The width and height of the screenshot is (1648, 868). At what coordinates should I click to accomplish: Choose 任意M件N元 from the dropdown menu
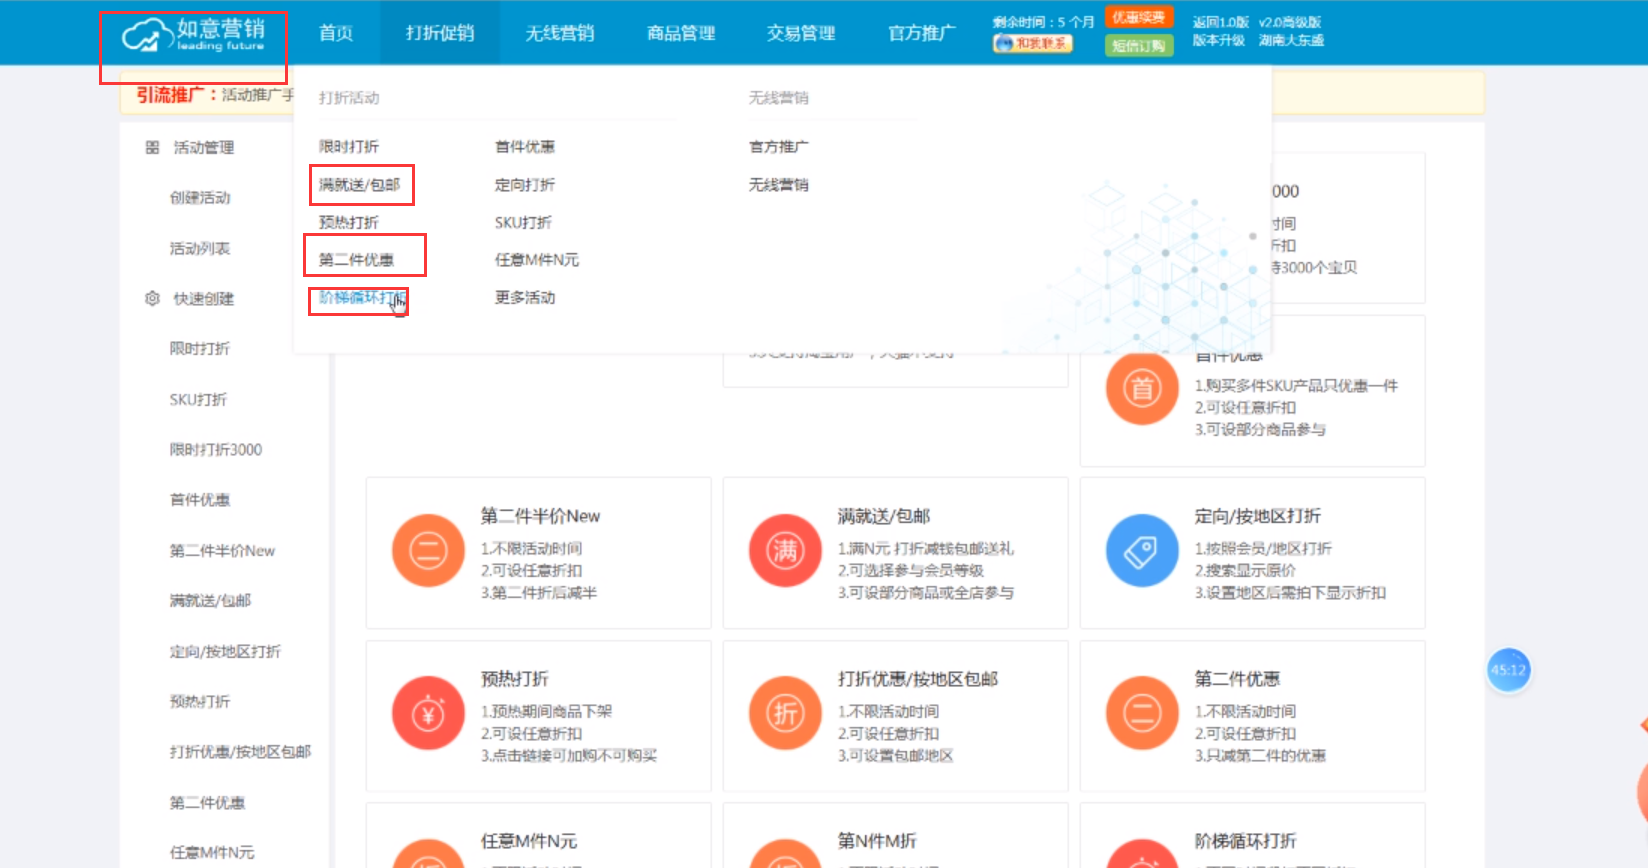pyautogui.click(x=536, y=260)
